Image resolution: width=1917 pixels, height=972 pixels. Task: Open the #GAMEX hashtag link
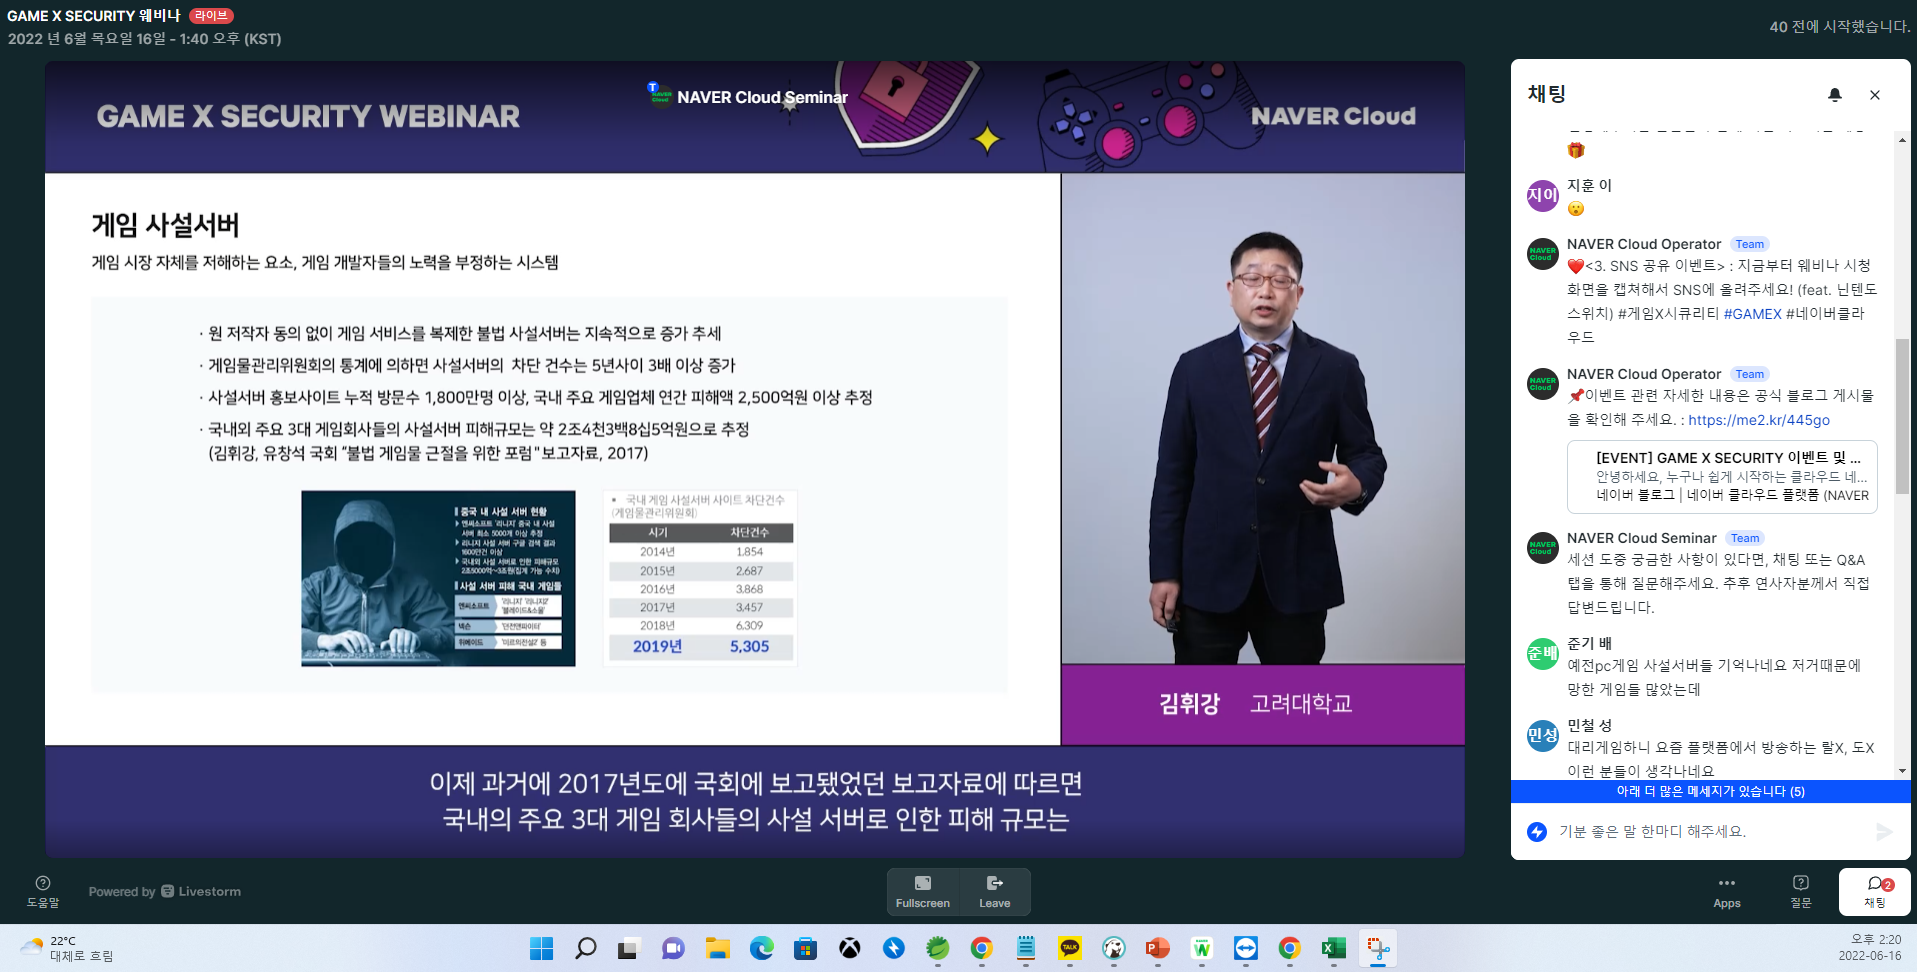click(1752, 314)
